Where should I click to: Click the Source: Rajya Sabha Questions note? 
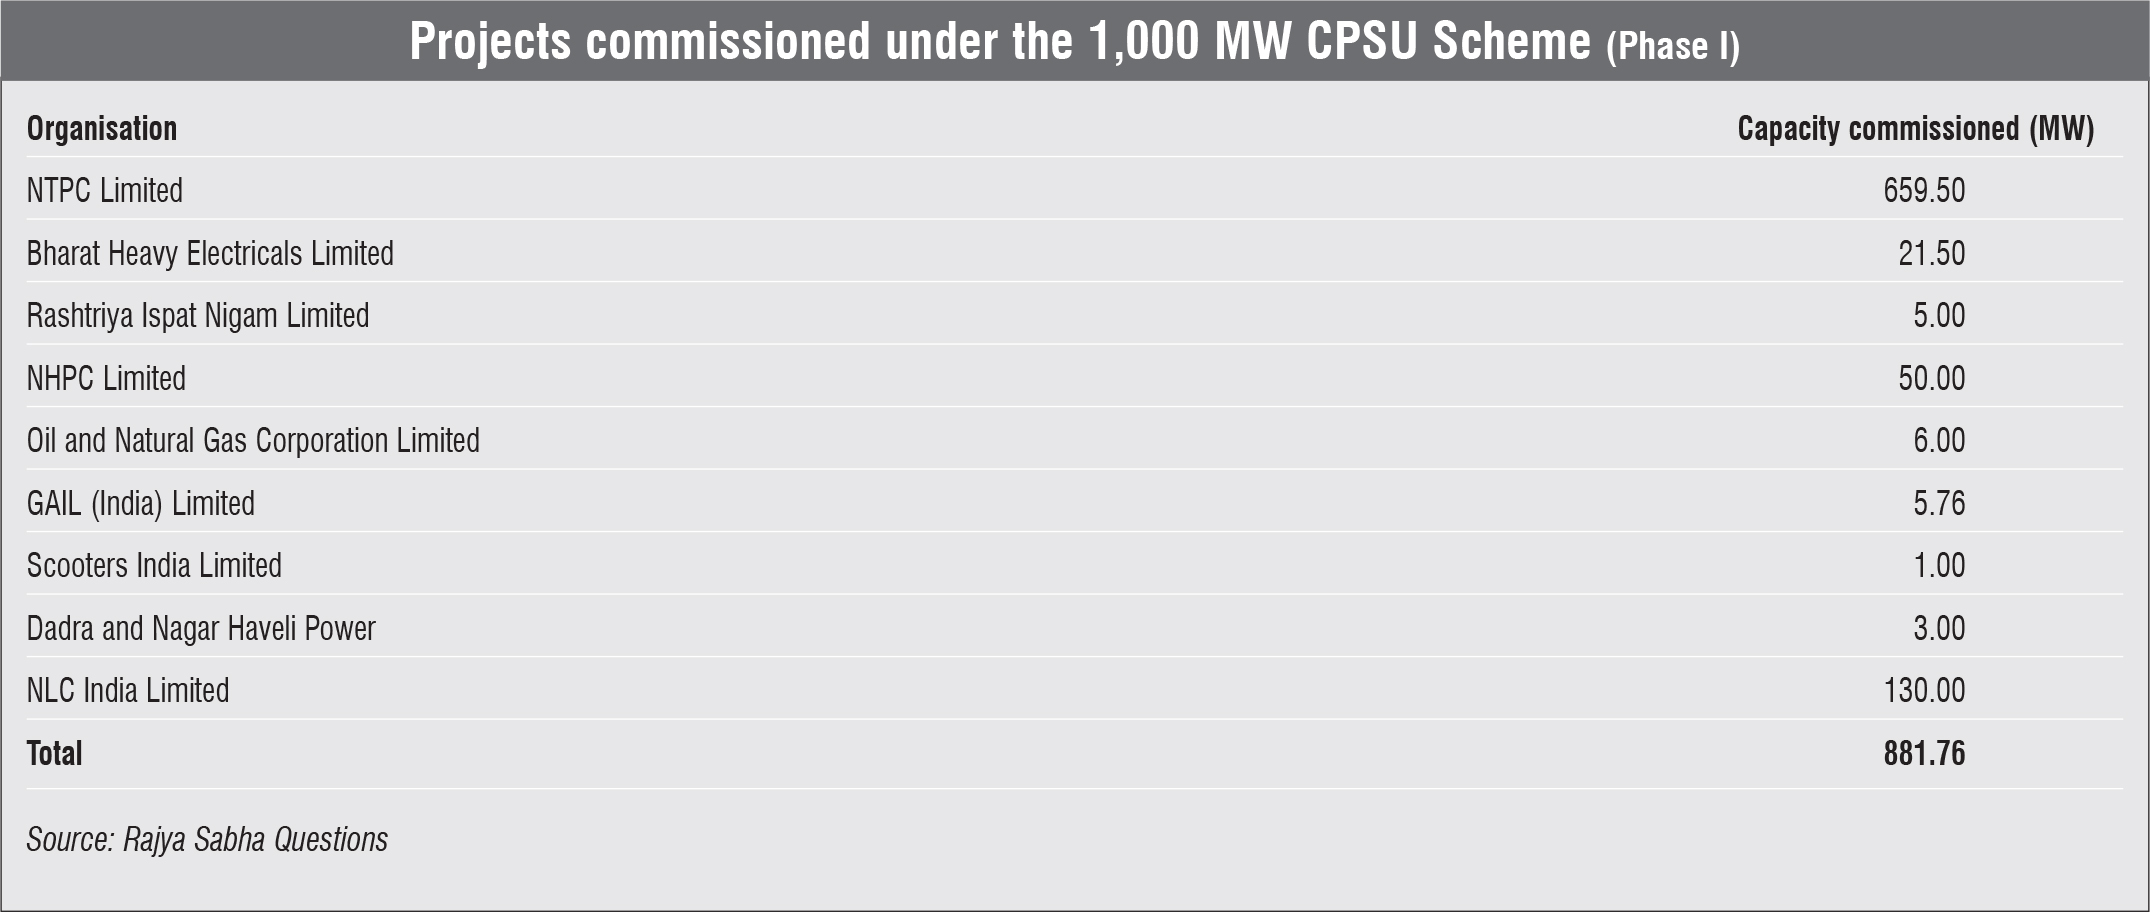coord(207,840)
